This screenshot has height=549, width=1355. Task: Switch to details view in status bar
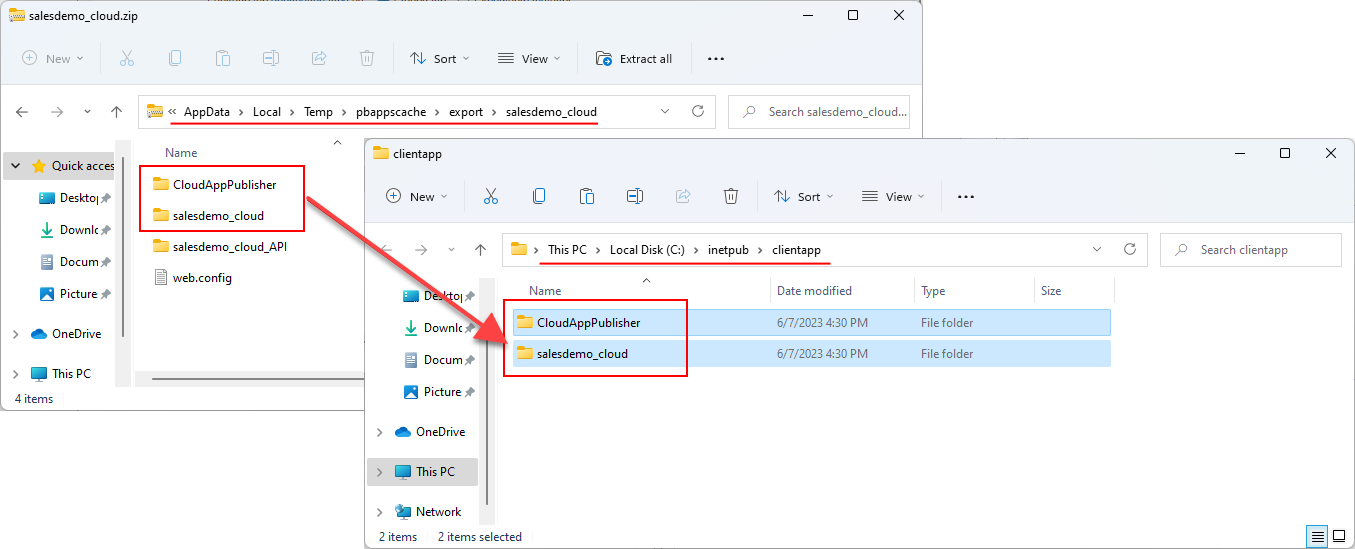(1319, 537)
